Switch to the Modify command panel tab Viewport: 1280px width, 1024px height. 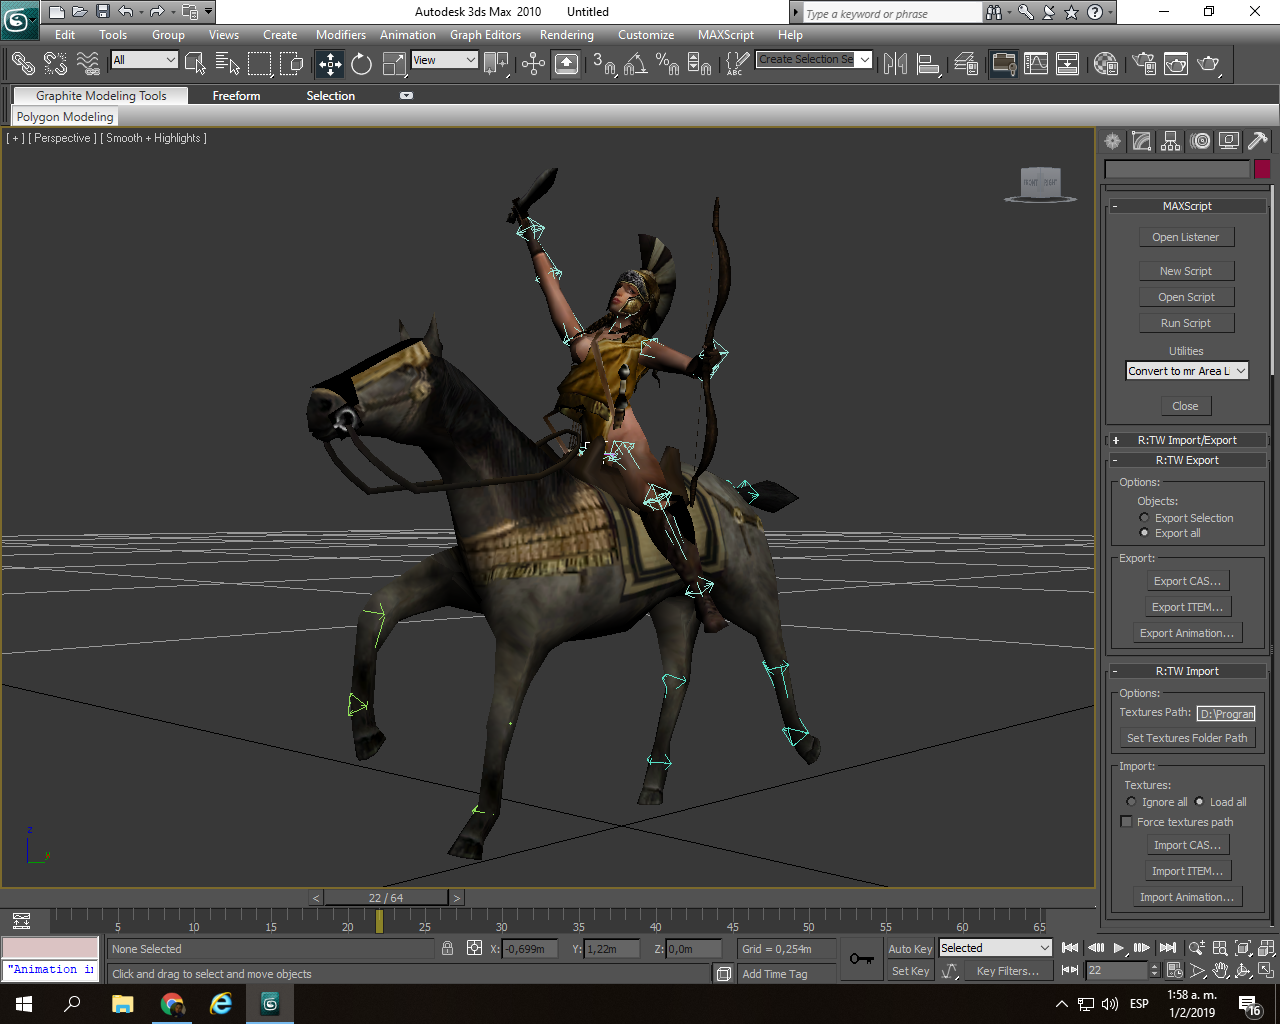pyautogui.click(x=1141, y=141)
